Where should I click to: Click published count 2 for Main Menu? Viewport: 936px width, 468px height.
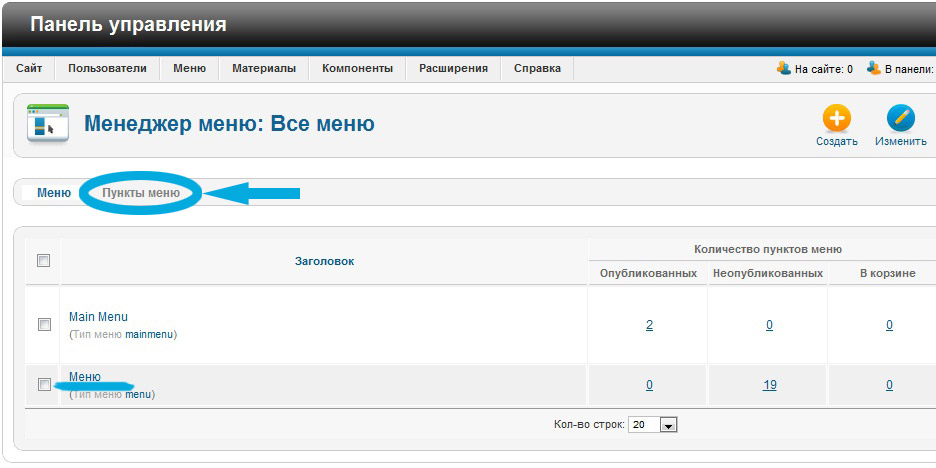[x=649, y=325]
